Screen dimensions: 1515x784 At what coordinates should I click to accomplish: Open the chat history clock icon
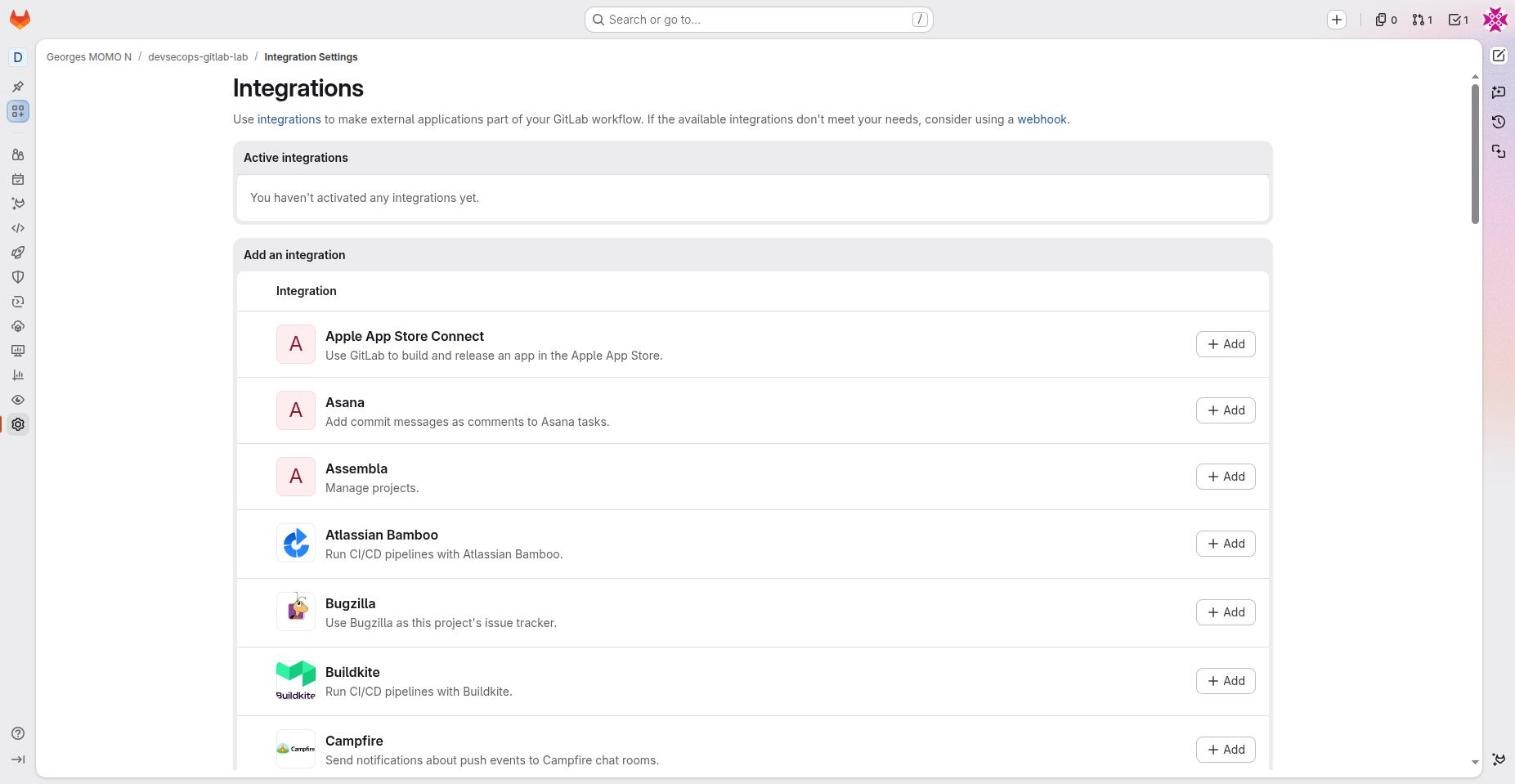pos(1498,122)
